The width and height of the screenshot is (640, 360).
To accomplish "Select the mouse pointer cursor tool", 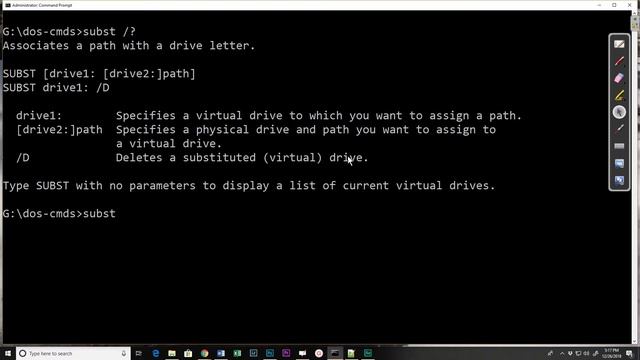I will pos(619,112).
